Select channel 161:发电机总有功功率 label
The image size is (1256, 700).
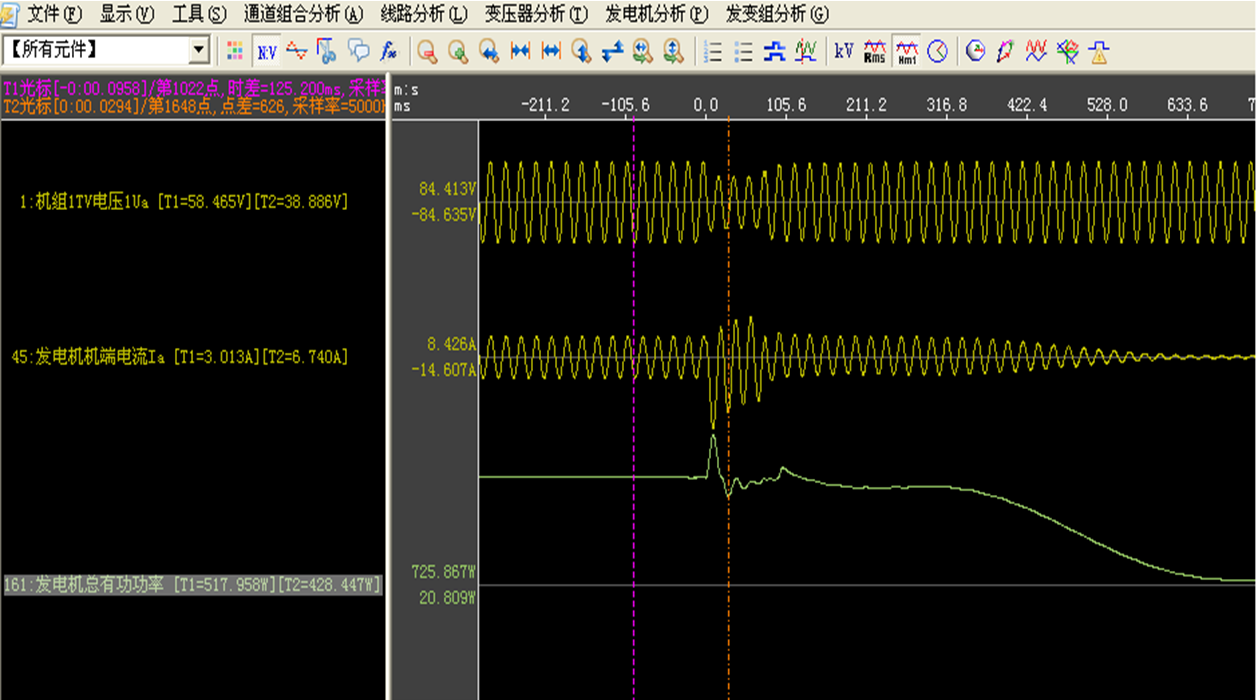(192, 585)
